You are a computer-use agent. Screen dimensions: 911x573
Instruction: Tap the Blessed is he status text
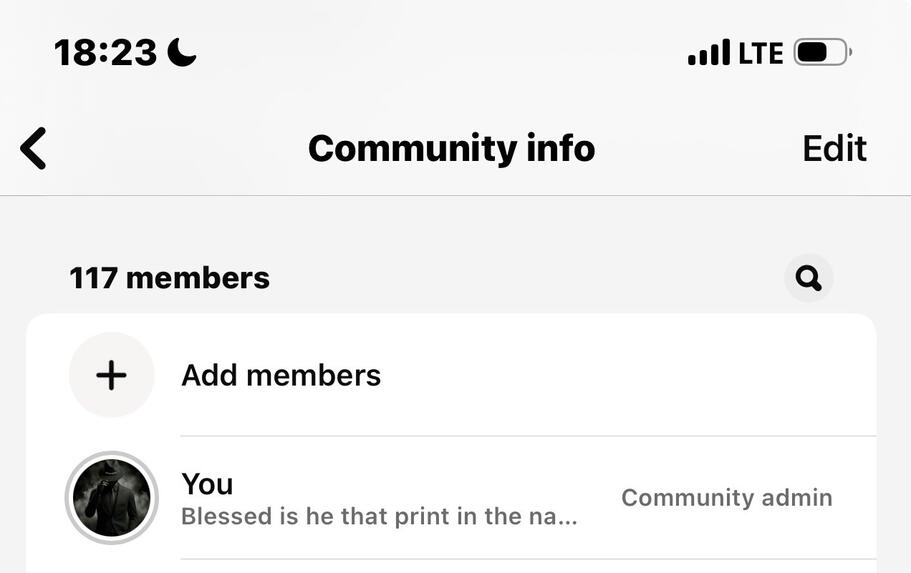point(379,516)
